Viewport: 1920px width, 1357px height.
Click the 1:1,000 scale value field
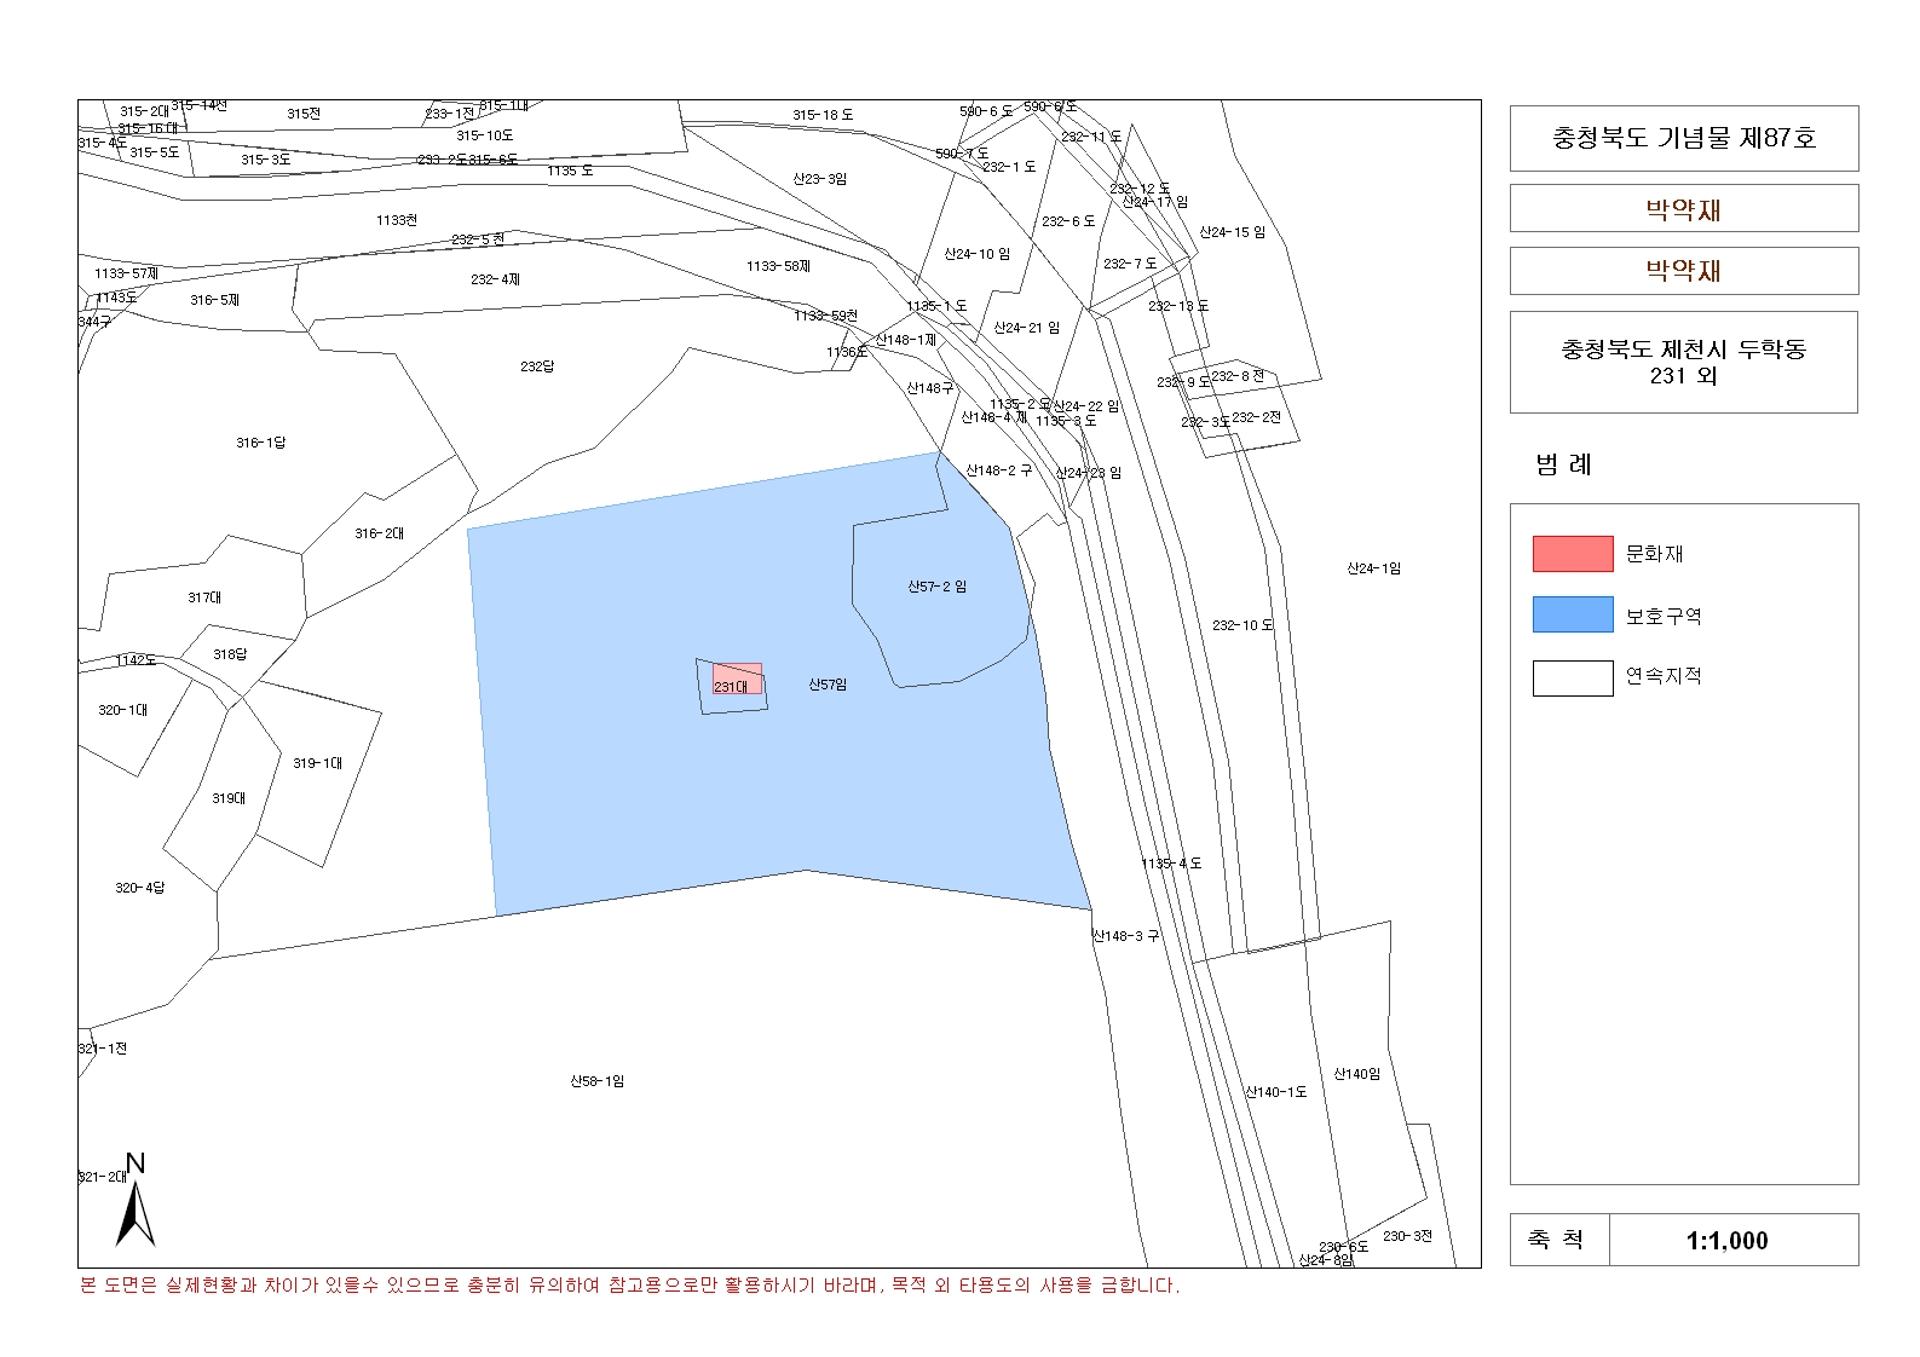(1734, 1240)
